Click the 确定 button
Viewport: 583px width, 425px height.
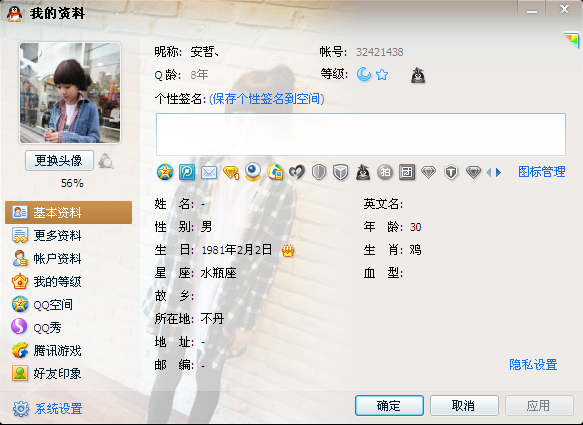pyautogui.click(x=389, y=405)
